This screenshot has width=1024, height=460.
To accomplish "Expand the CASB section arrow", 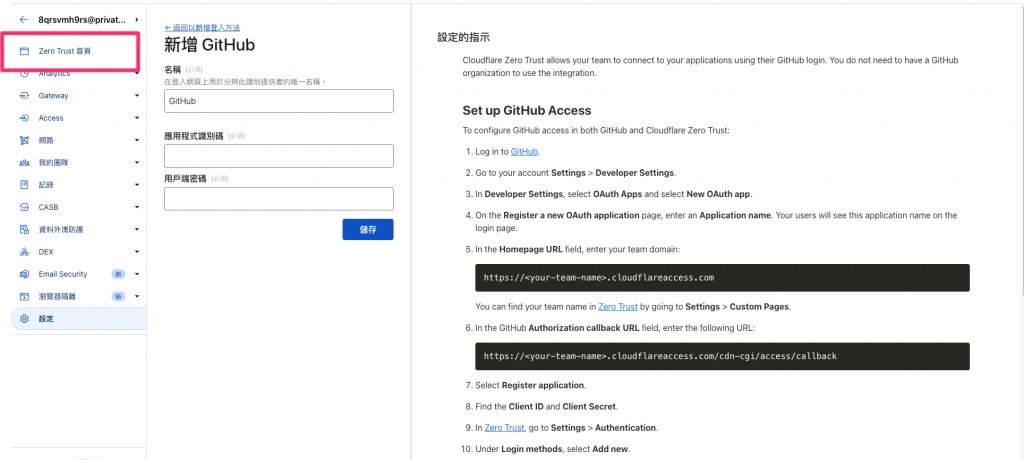I will pos(137,207).
